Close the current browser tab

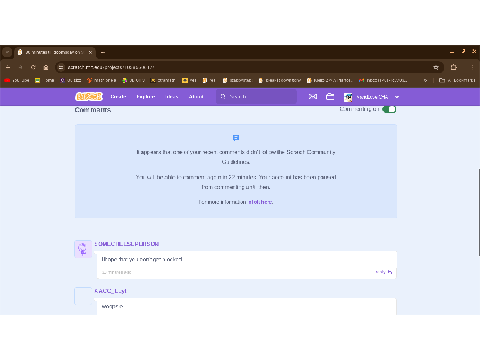90,52
